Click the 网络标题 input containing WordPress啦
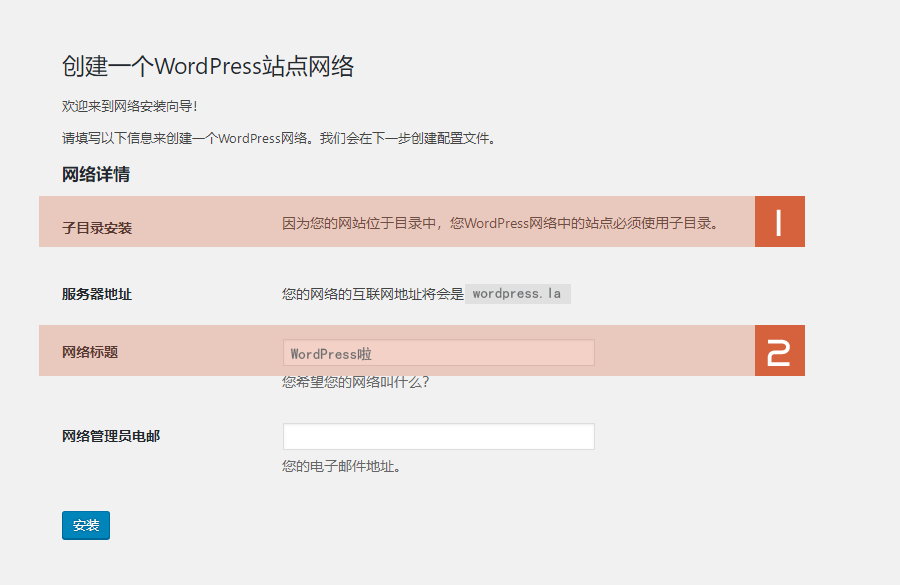This screenshot has height=585, width=900. tap(437, 352)
